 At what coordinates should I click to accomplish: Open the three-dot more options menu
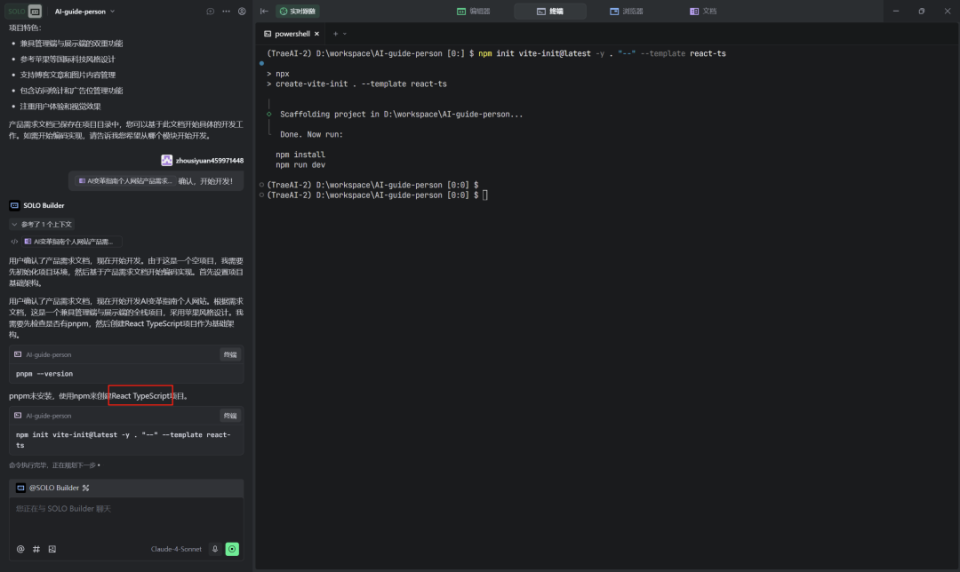(226, 11)
